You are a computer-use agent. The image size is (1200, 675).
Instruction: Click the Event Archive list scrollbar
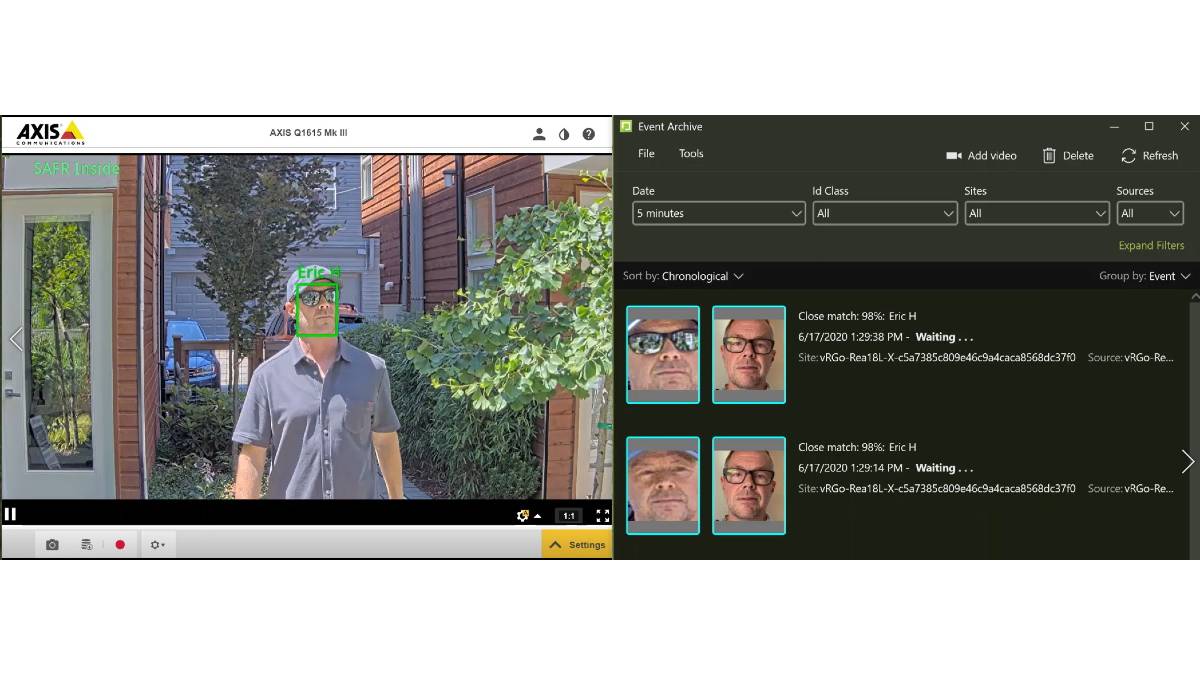click(x=1195, y=425)
